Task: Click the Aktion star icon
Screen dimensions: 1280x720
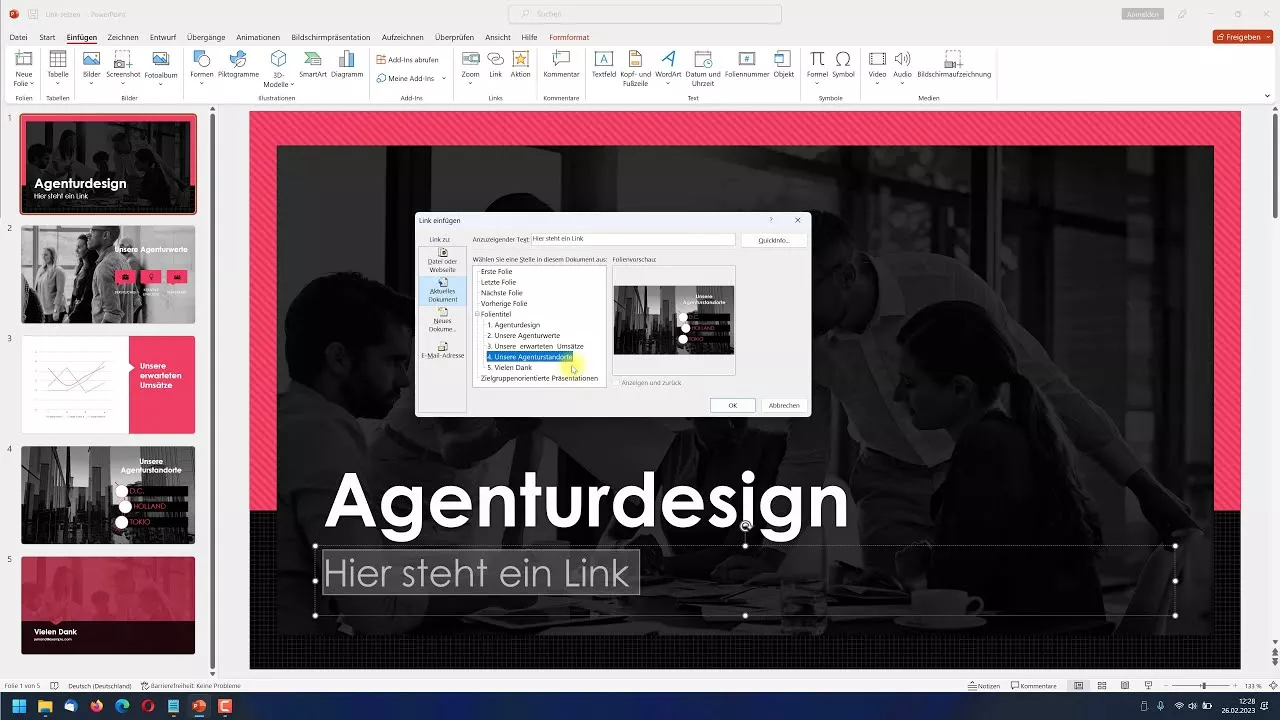Action: pyautogui.click(x=520, y=59)
